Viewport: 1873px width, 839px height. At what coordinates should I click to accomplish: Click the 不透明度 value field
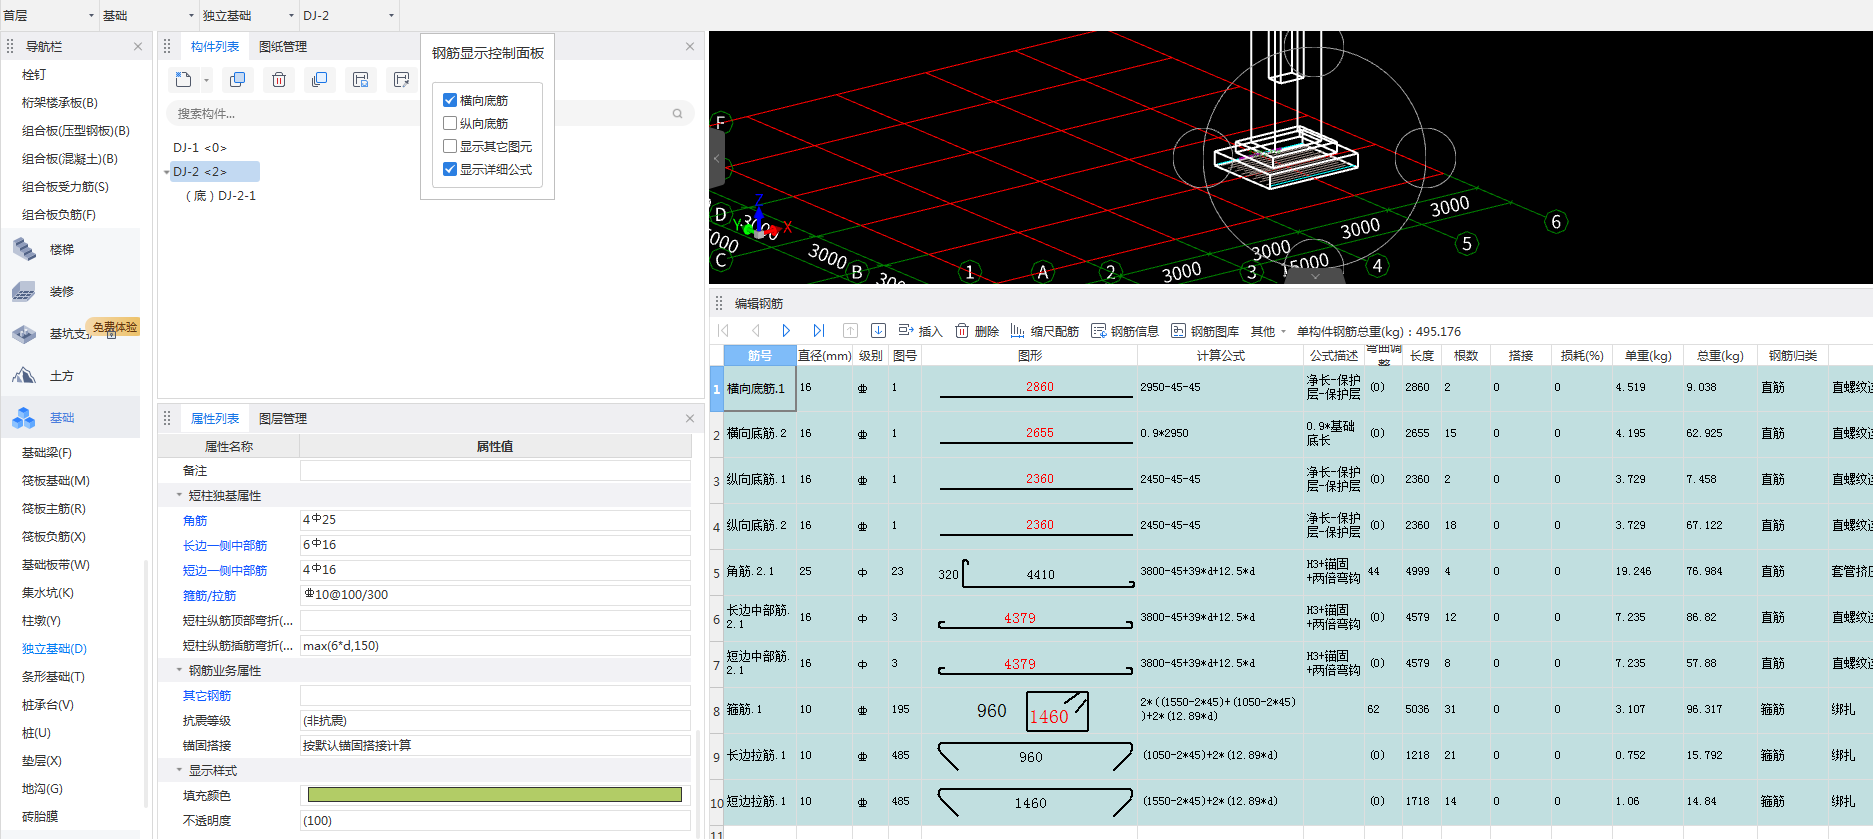coord(495,821)
